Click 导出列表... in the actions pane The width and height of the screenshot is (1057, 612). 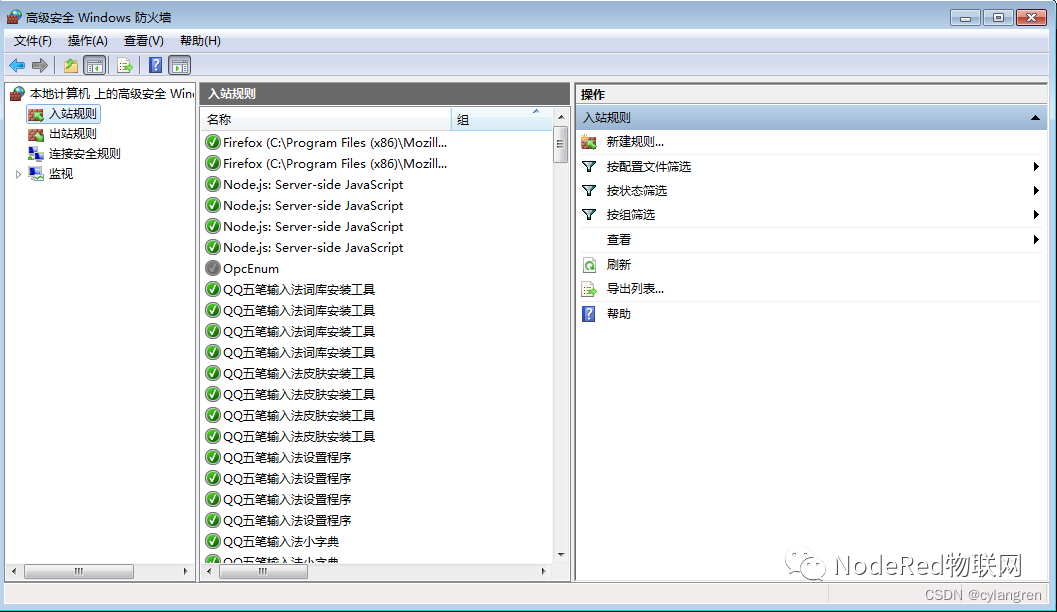pos(635,289)
